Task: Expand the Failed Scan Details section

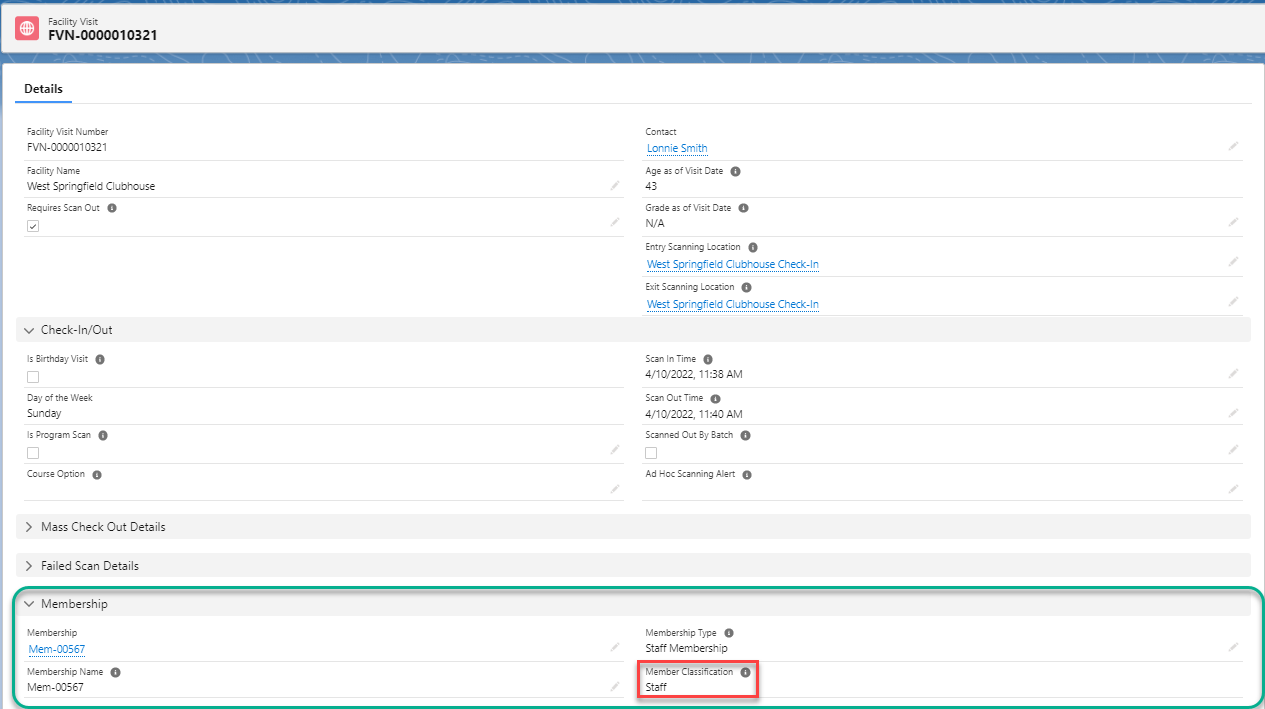Action: point(30,566)
